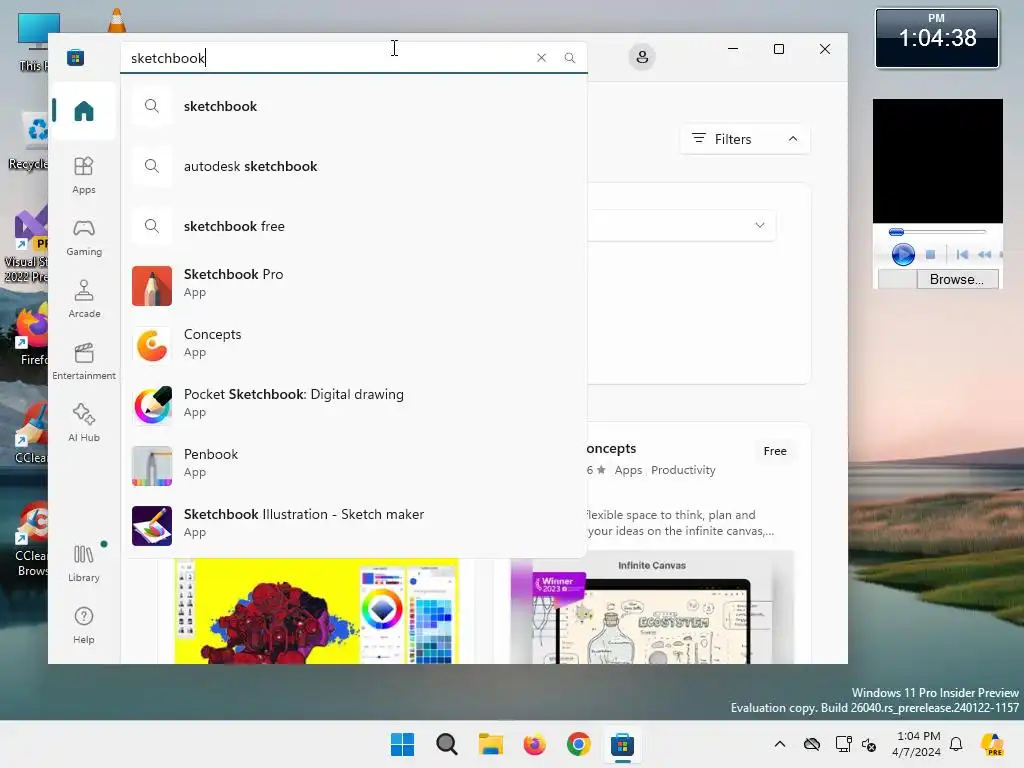Select the 'sketchbook' search suggestion

(x=353, y=106)
